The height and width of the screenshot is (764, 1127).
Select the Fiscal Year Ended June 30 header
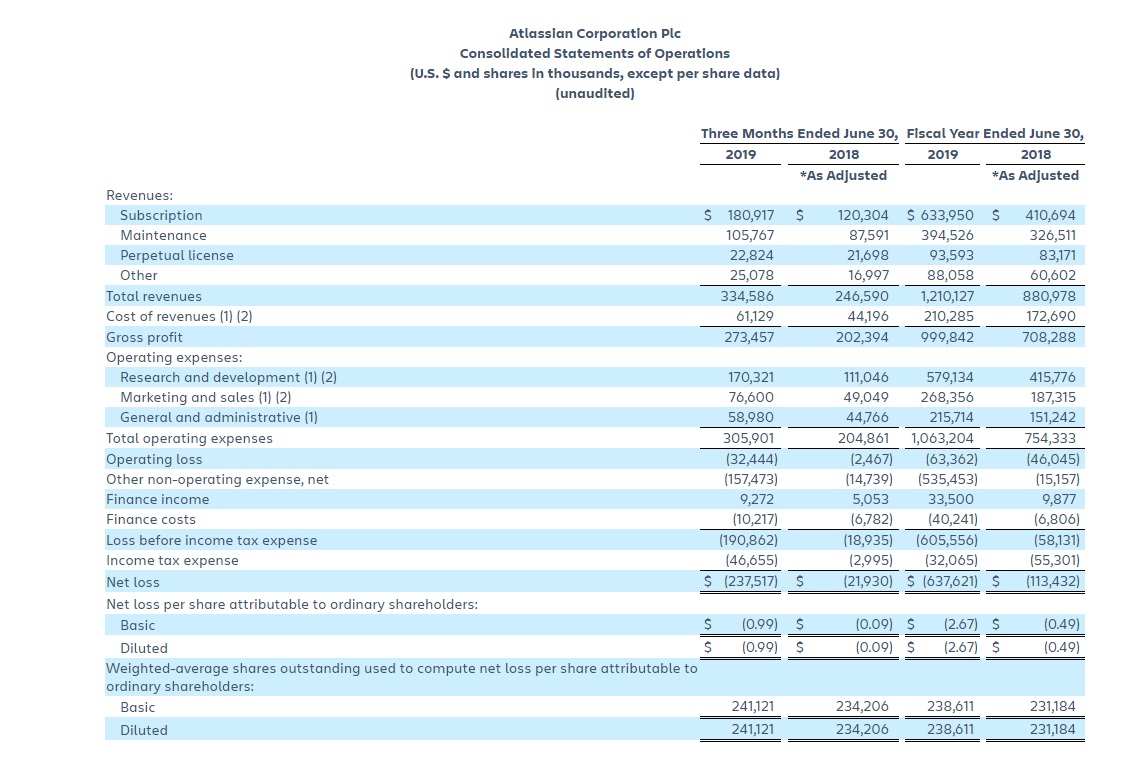(994, 133)
